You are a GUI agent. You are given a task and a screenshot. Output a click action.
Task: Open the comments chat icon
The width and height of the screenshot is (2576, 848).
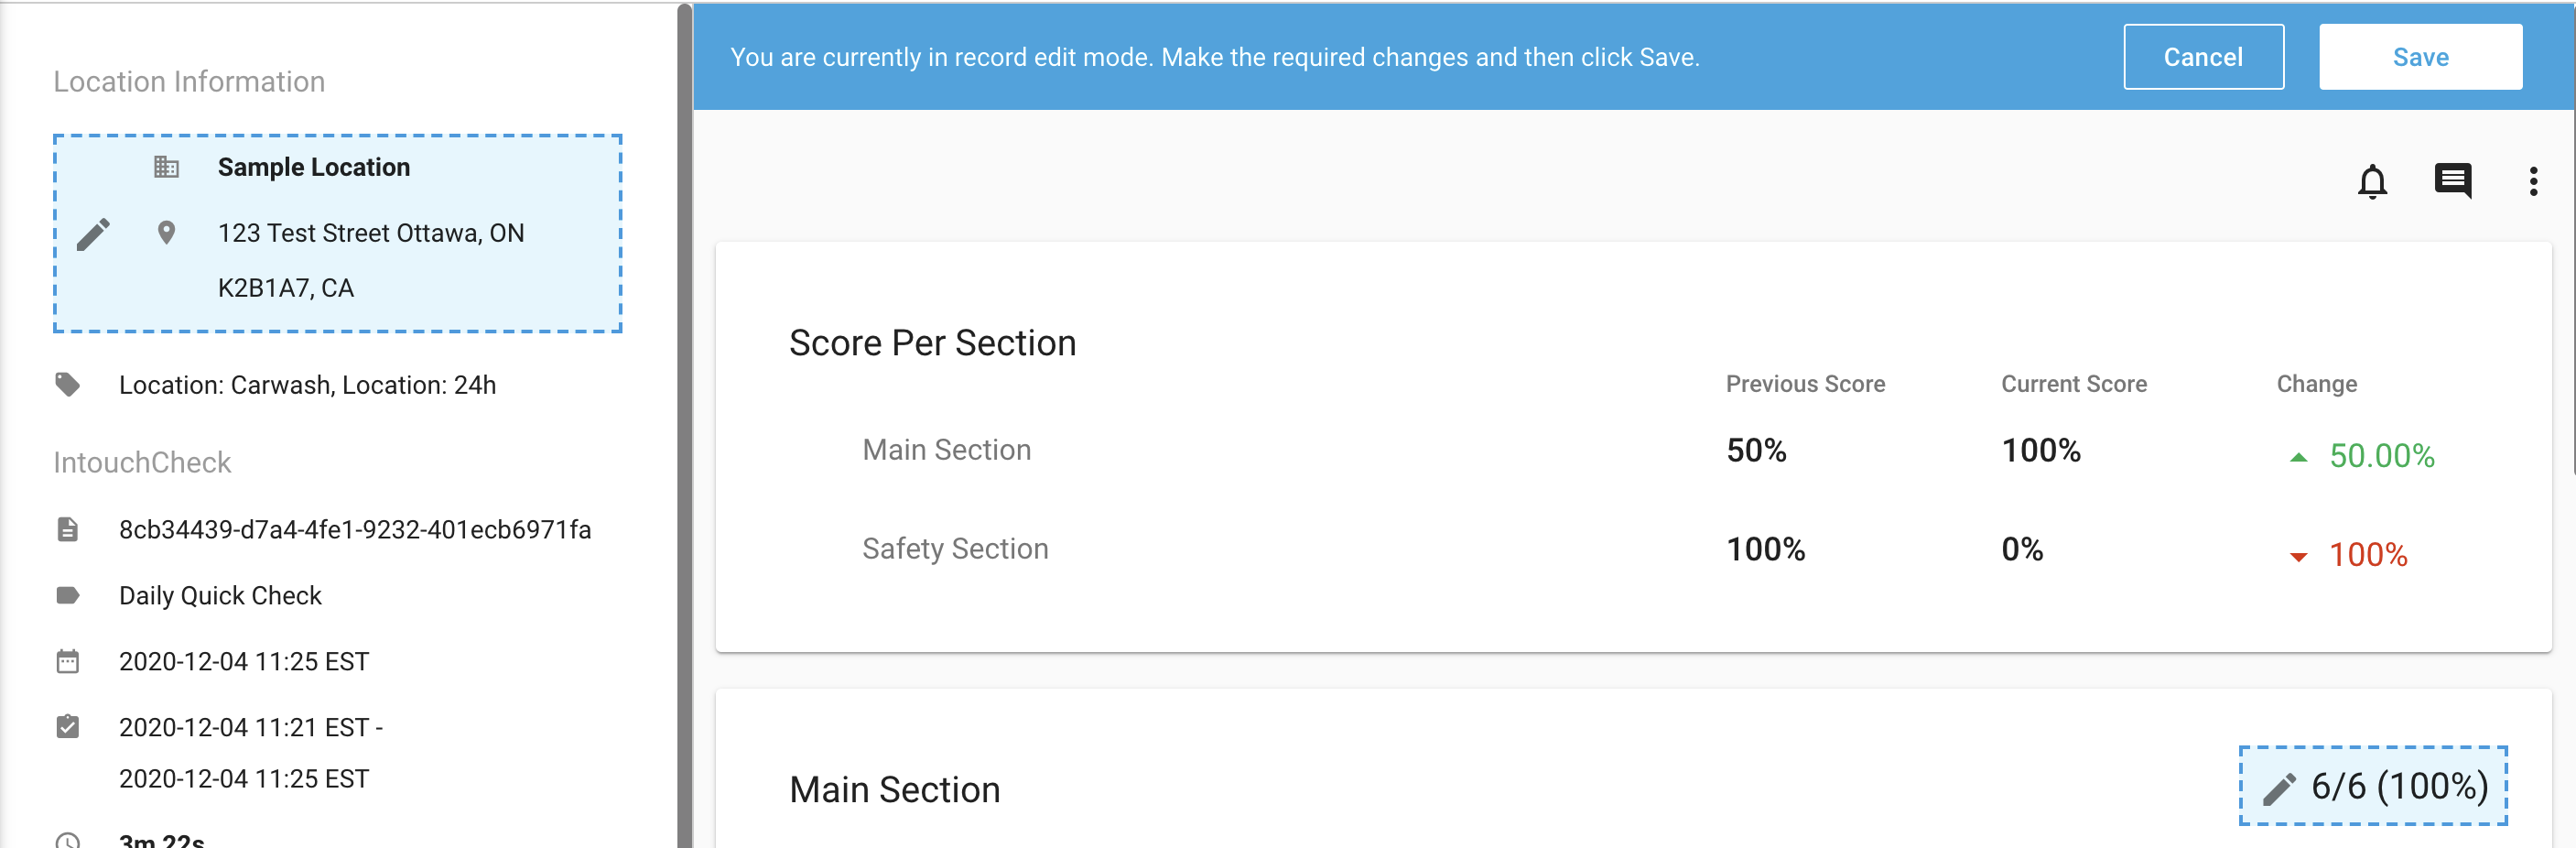2452,181
